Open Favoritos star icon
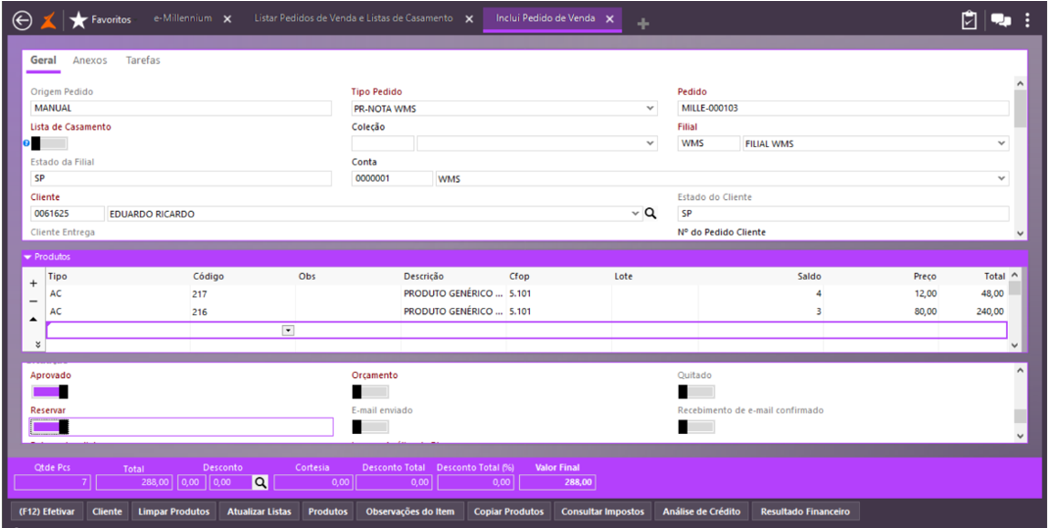This screenshot has width=1048, height=529. click(78, 21)
